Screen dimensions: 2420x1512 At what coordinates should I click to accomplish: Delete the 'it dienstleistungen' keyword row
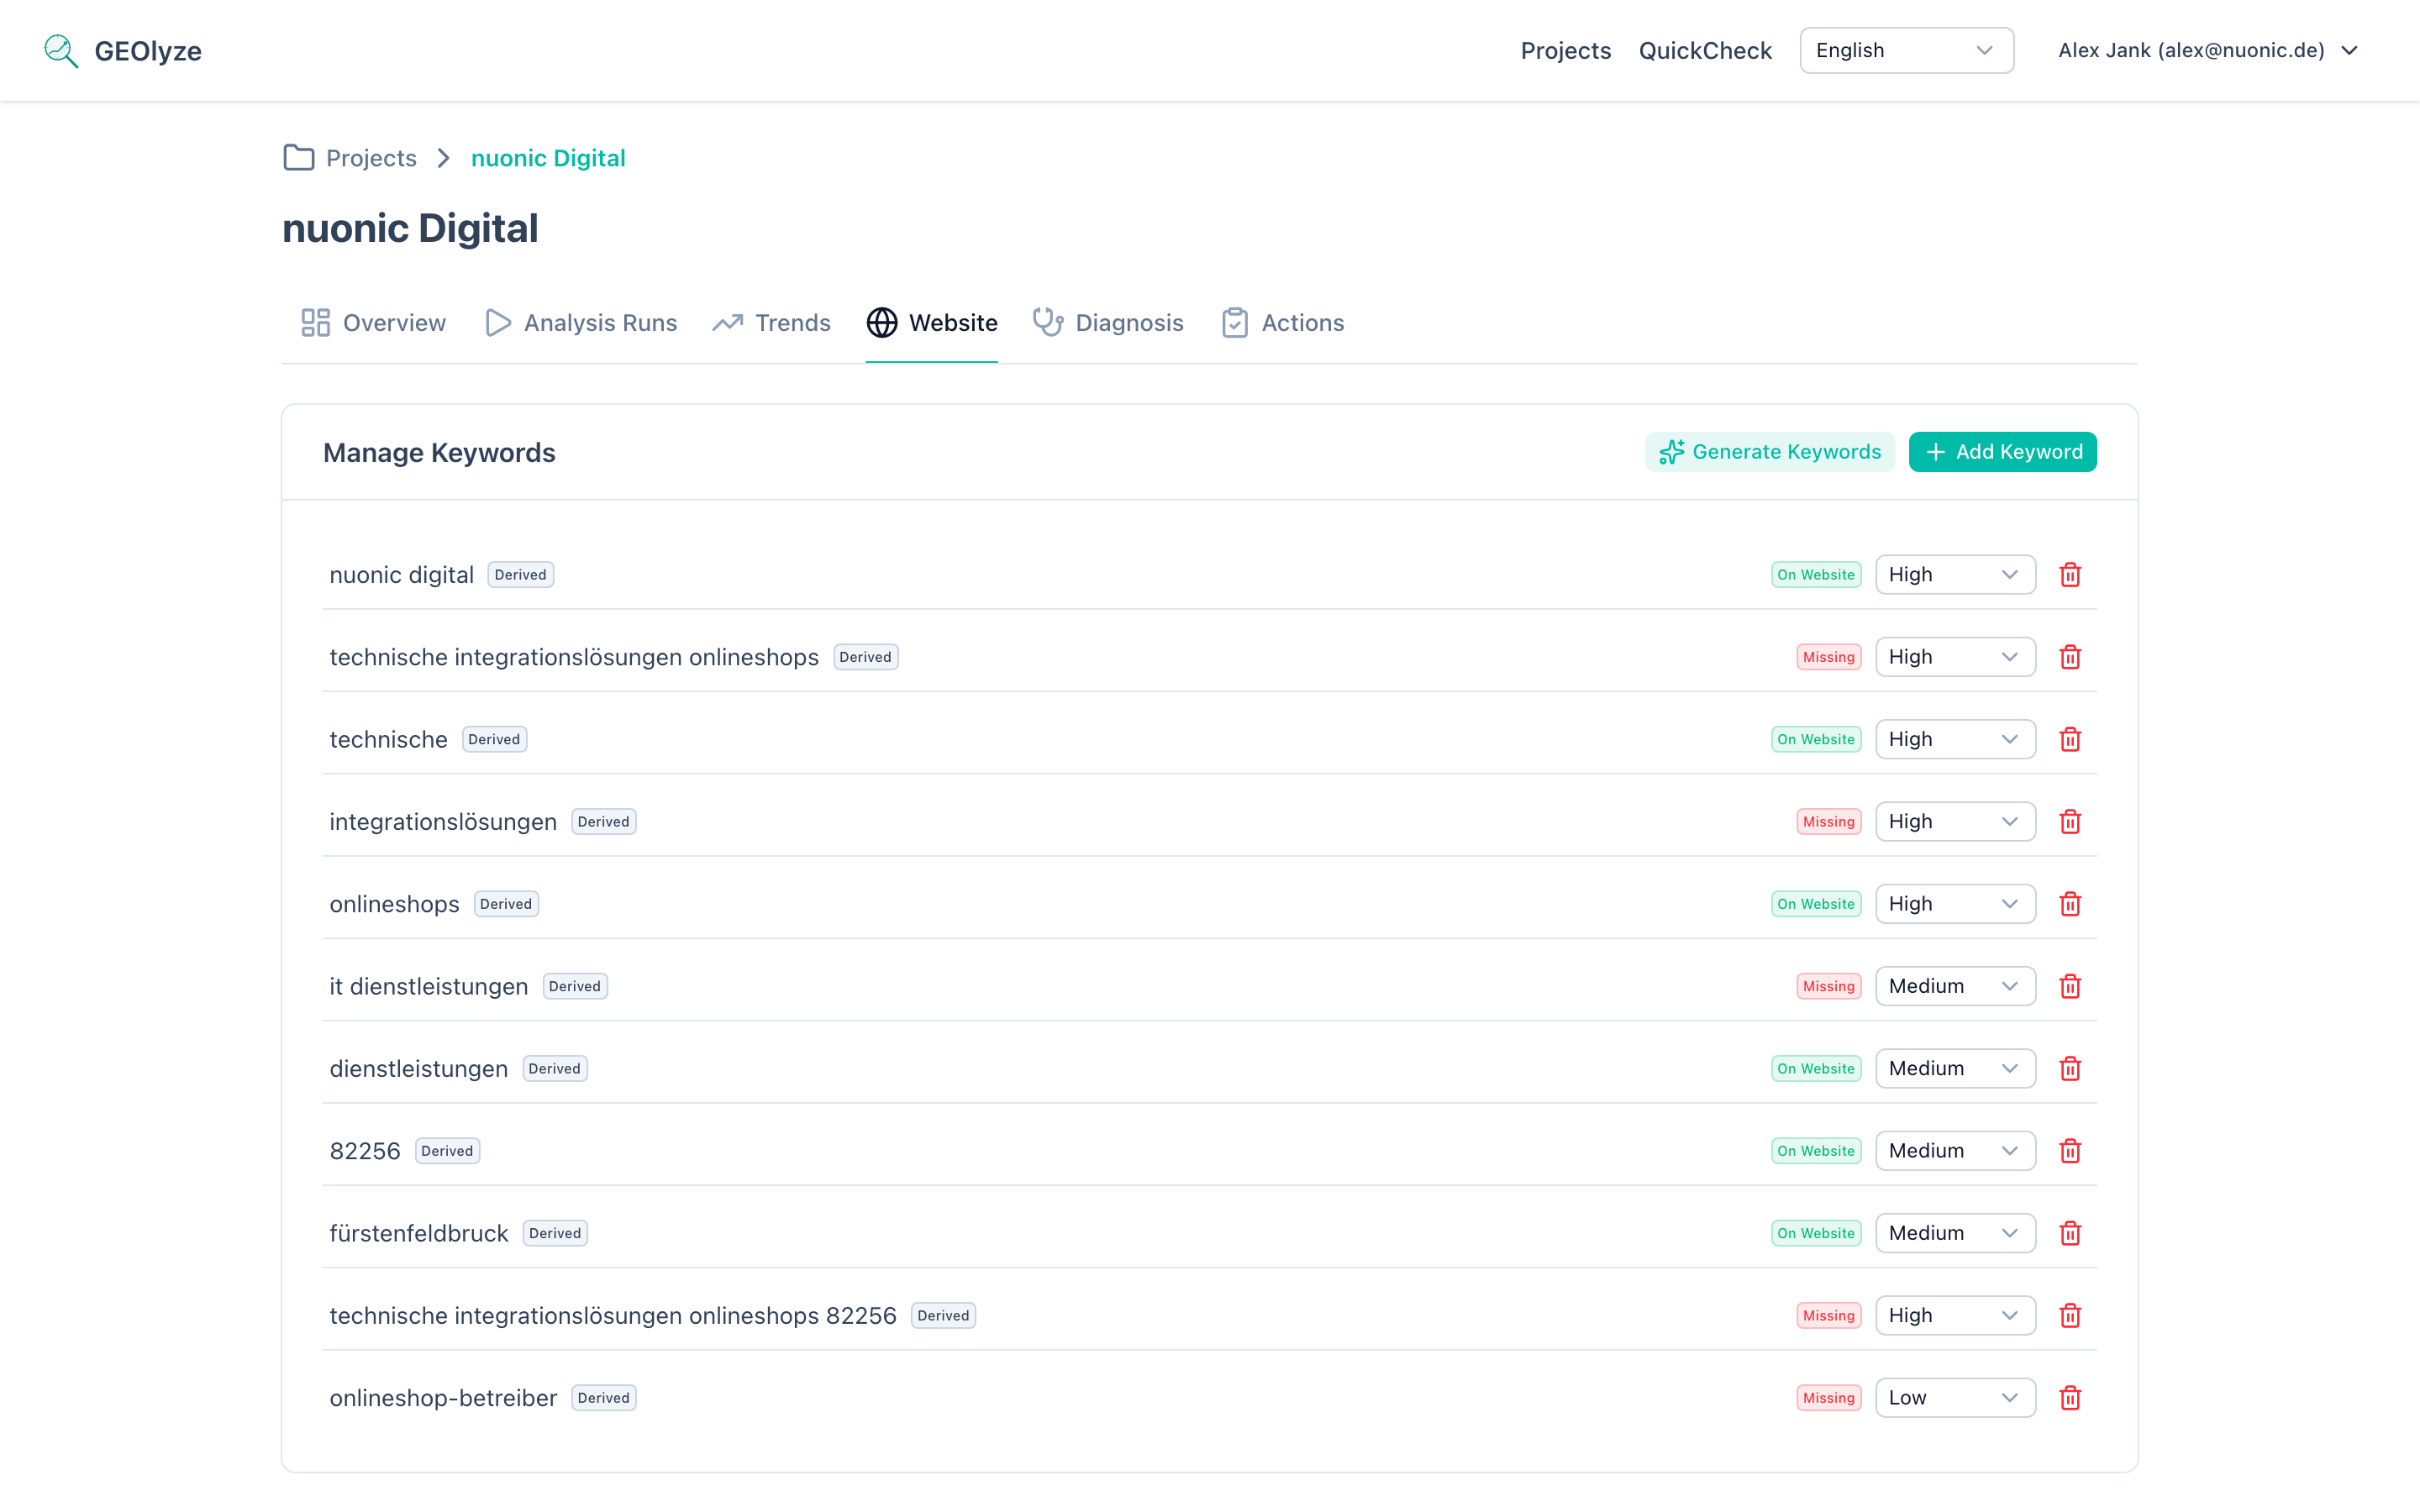coord(2070,986)
